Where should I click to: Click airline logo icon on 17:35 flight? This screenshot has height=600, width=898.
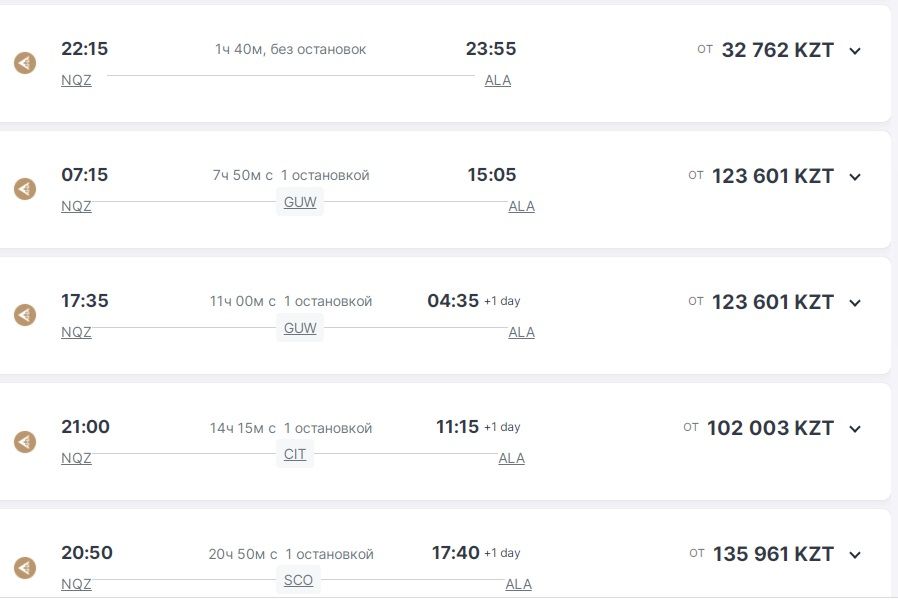(x=25, y=315)
